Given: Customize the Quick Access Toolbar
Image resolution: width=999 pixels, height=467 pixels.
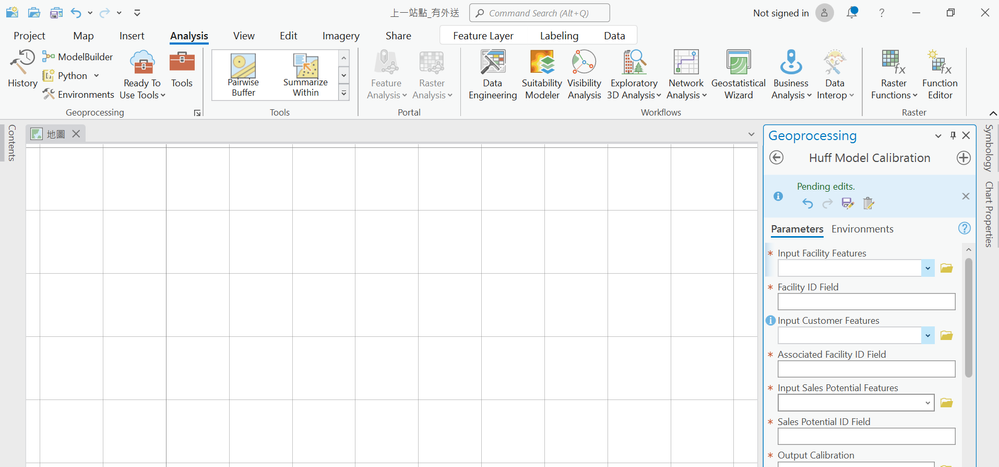Looking at the screenshot, I should tap(138, 12).
